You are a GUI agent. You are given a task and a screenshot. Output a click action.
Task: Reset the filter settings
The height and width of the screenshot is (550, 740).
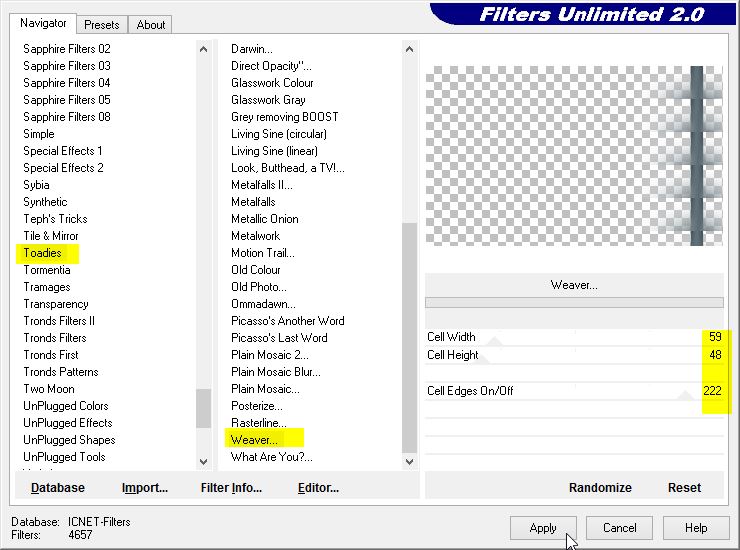point(684,488)
